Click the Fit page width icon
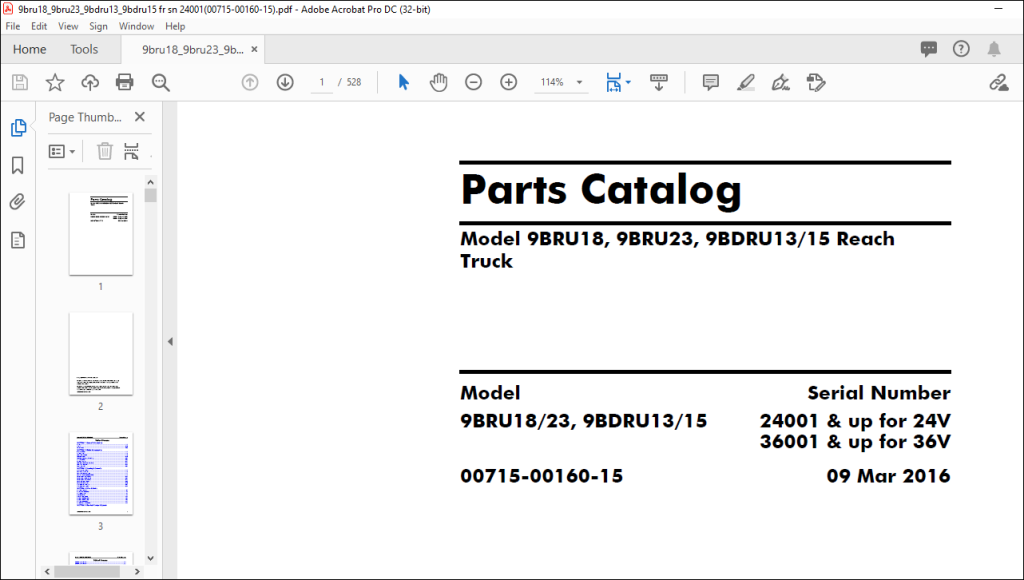The image size is (1024, 580). coord(613,82)
